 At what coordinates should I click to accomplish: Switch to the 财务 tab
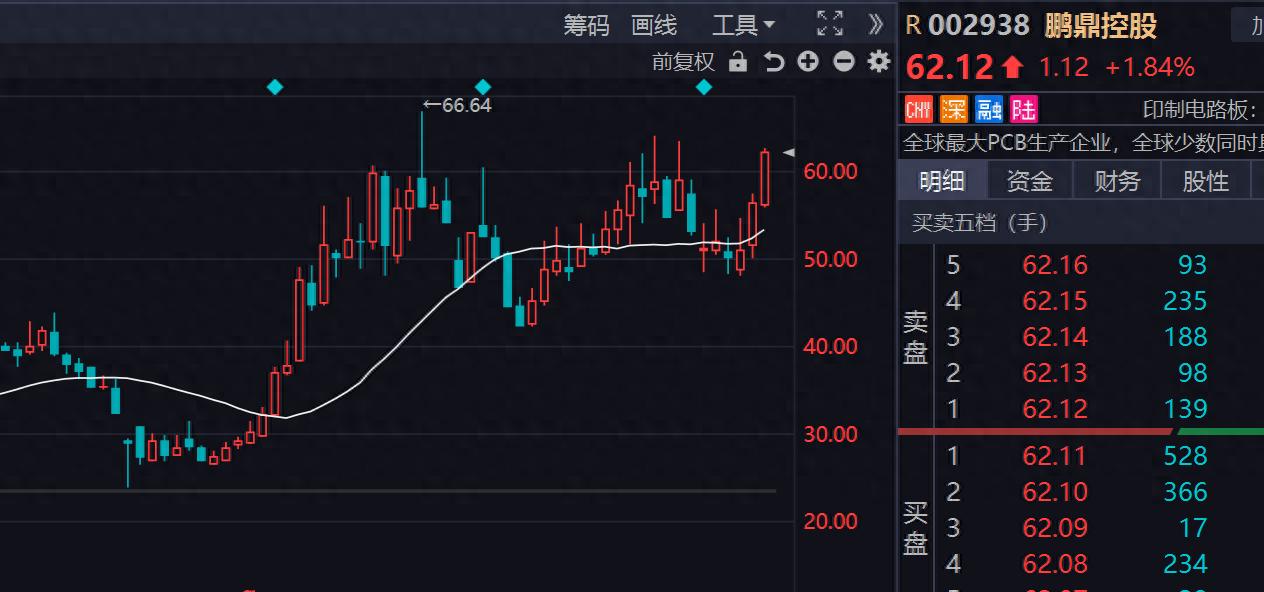click(1117, 181)
